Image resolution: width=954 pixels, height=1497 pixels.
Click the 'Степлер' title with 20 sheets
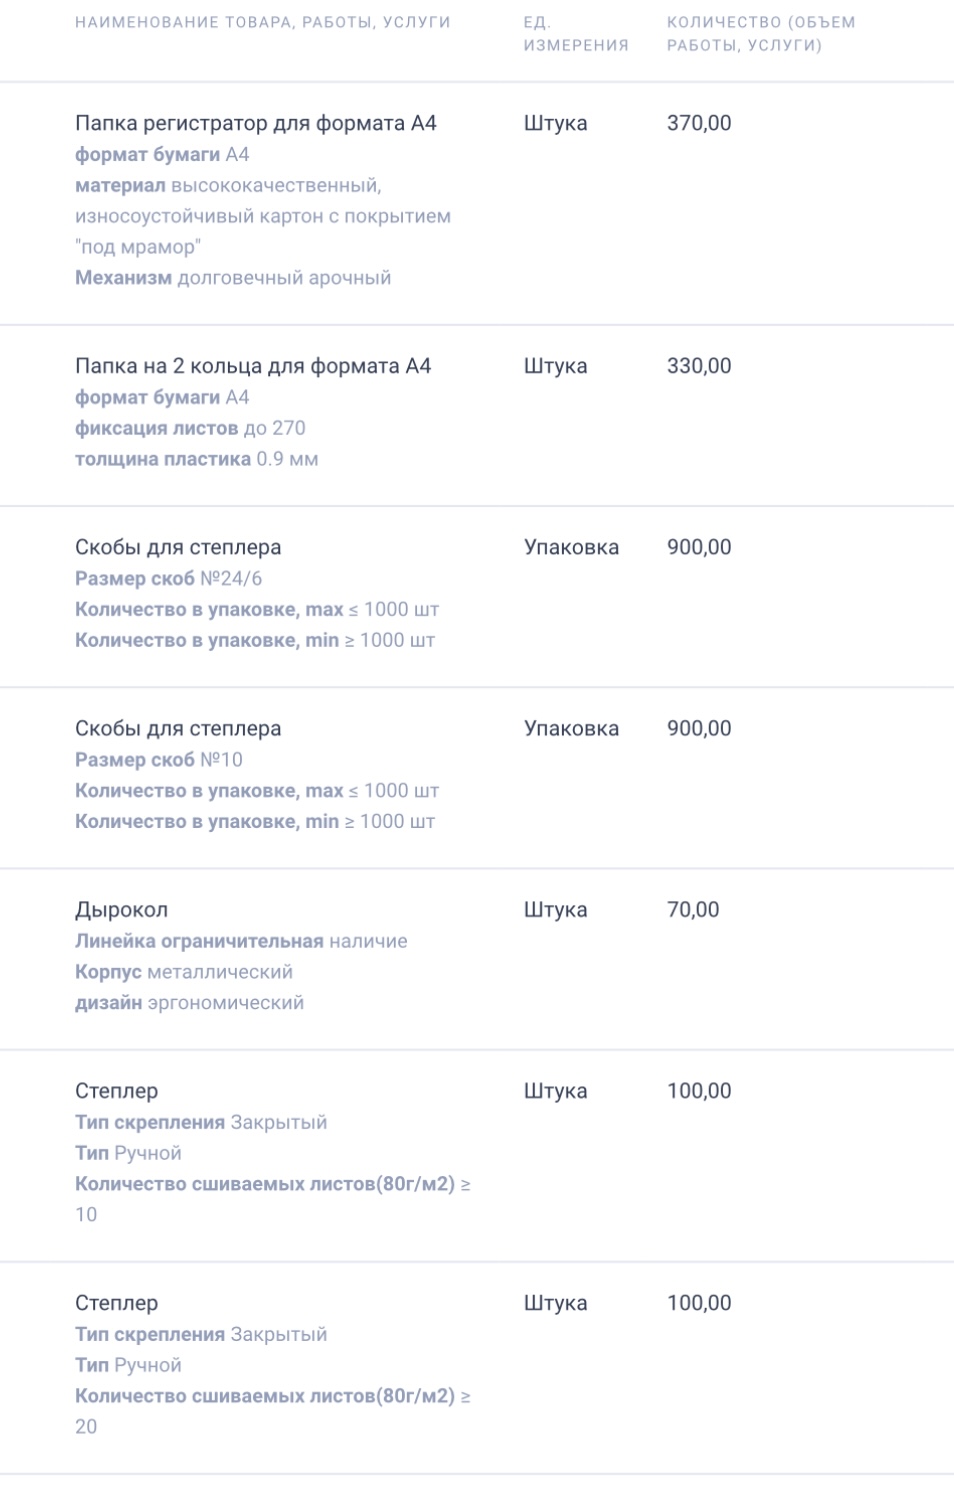pyautogui.click(x=116, y=1303)
